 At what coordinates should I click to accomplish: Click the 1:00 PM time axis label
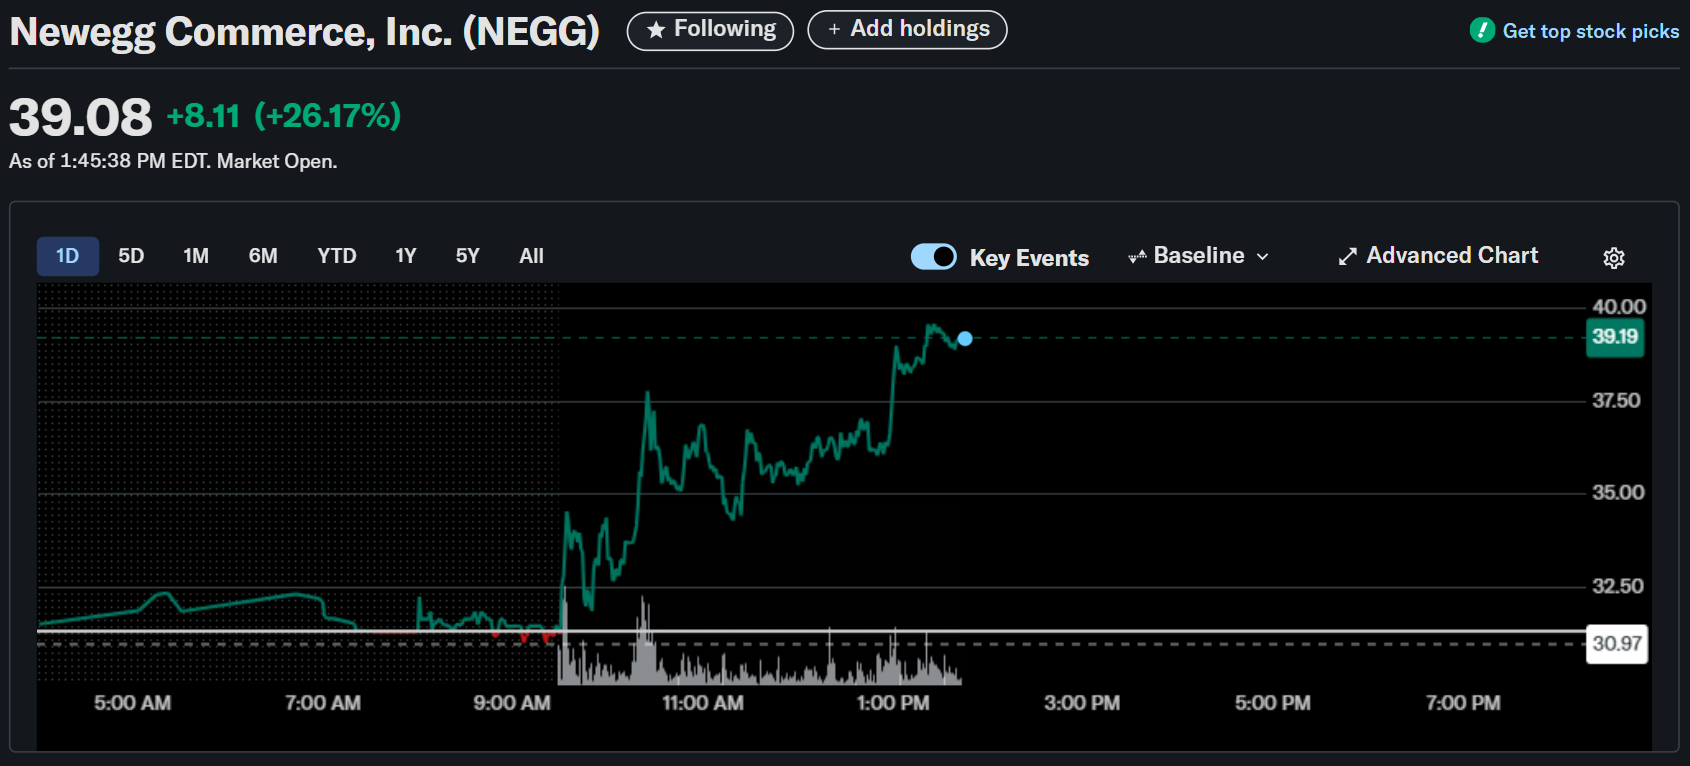click(893, 703)
